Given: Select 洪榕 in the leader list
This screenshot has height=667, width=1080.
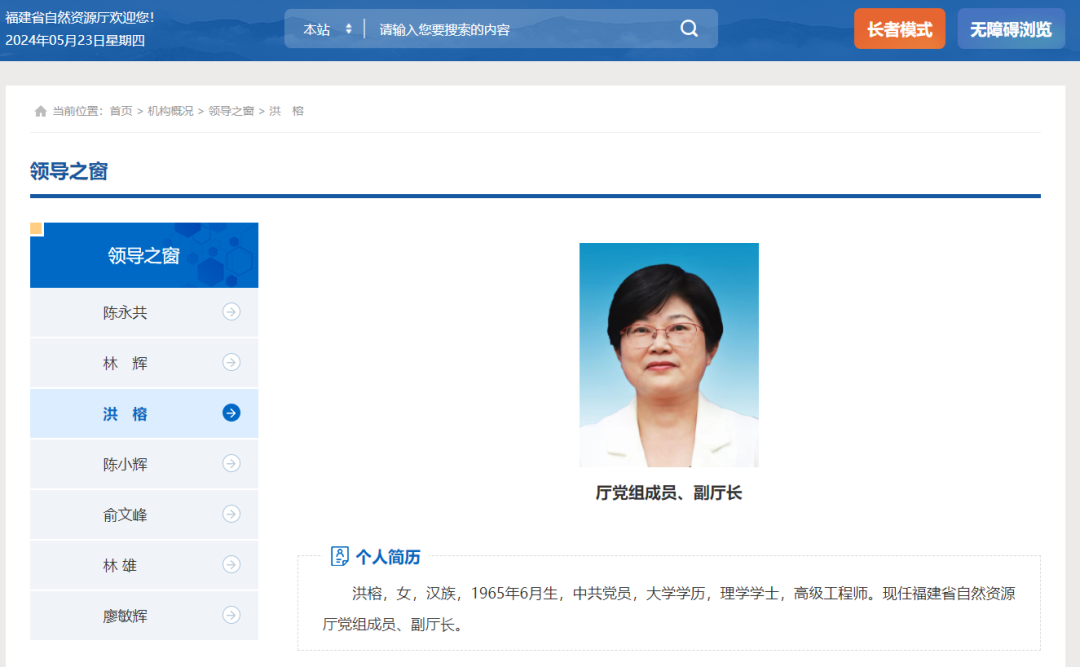Looking at the screenshot, I should [144, 413].
